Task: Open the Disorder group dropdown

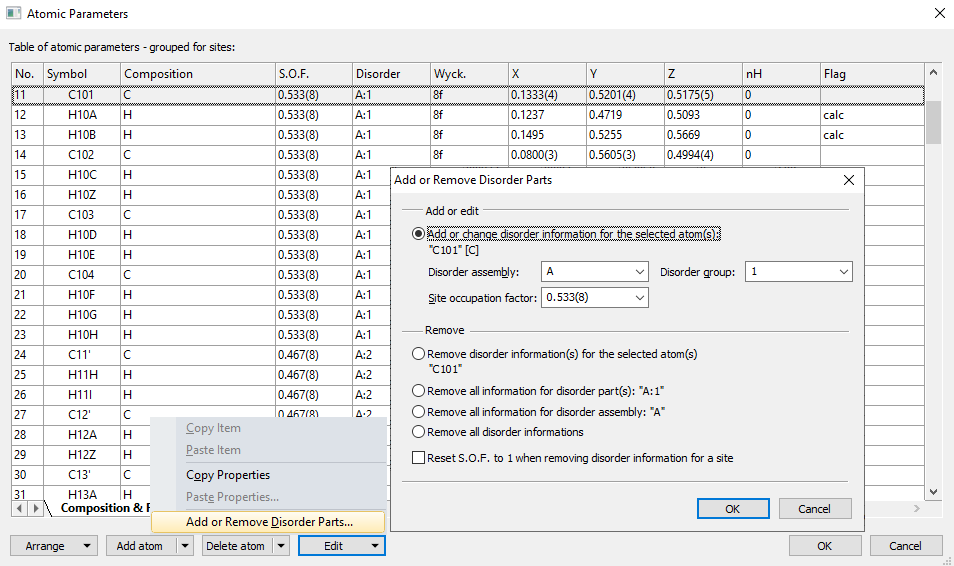Action: tap(843, 272)
